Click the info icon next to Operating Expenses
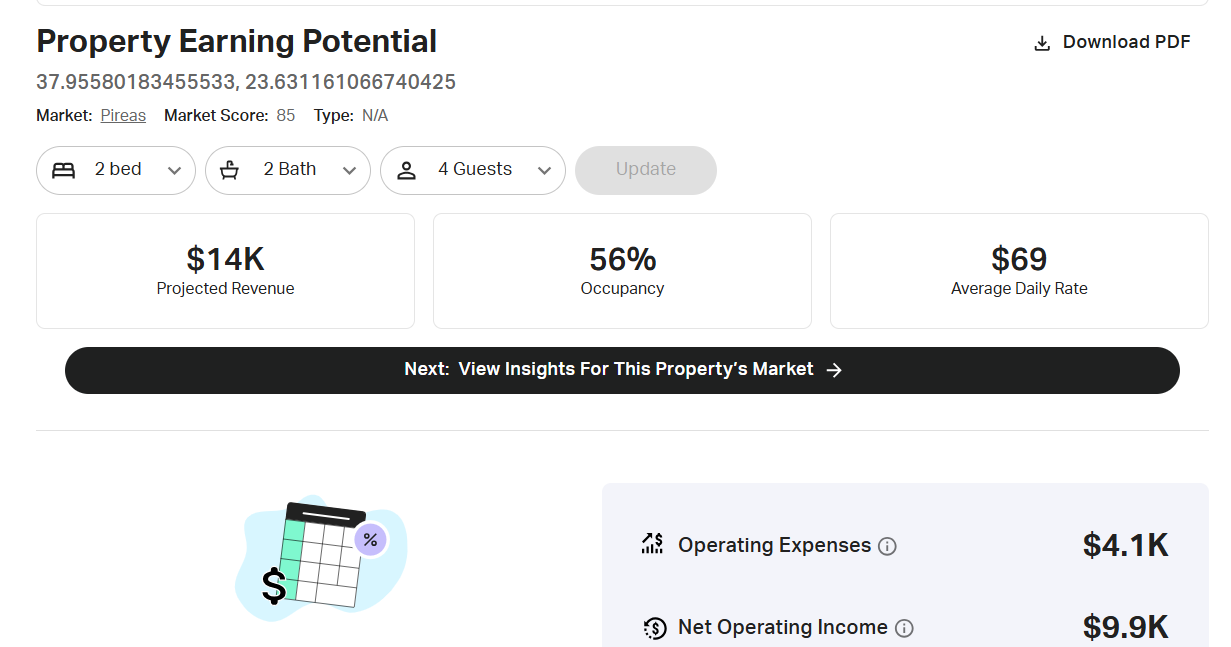 (x=887, y=546)
